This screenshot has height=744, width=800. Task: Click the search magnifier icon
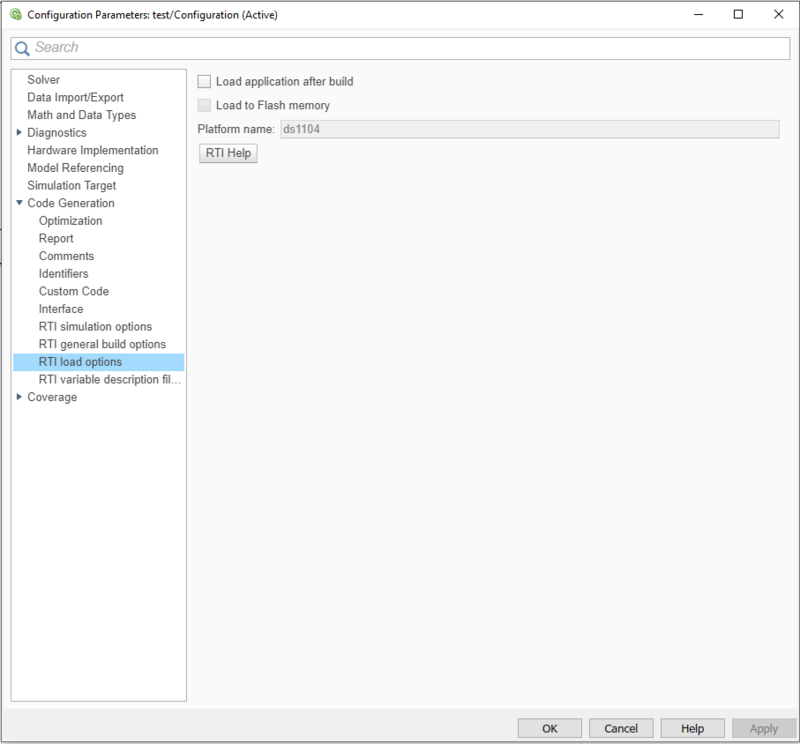(22, 48)
